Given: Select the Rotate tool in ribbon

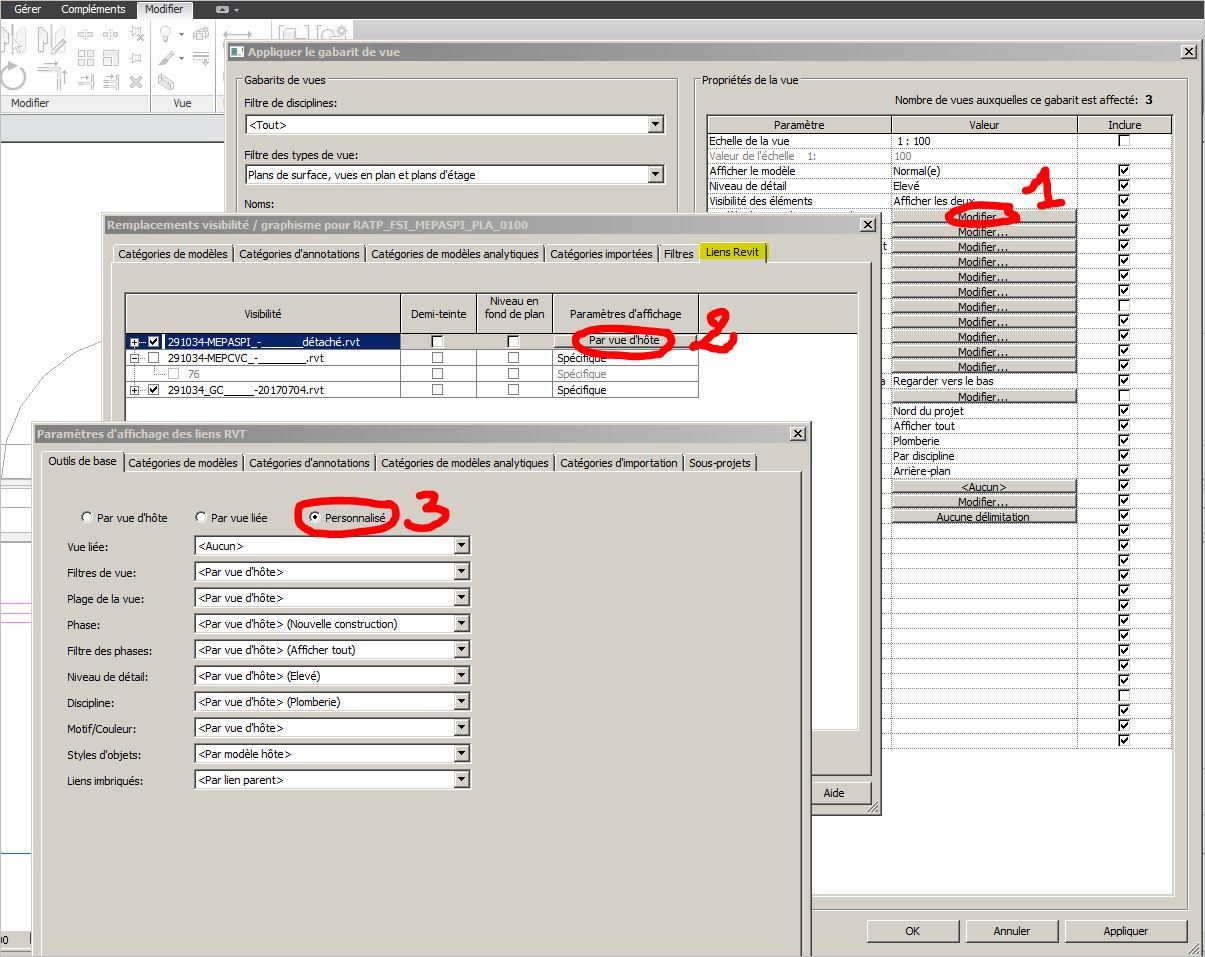Looking at the screenshot, I should (14, 78).
